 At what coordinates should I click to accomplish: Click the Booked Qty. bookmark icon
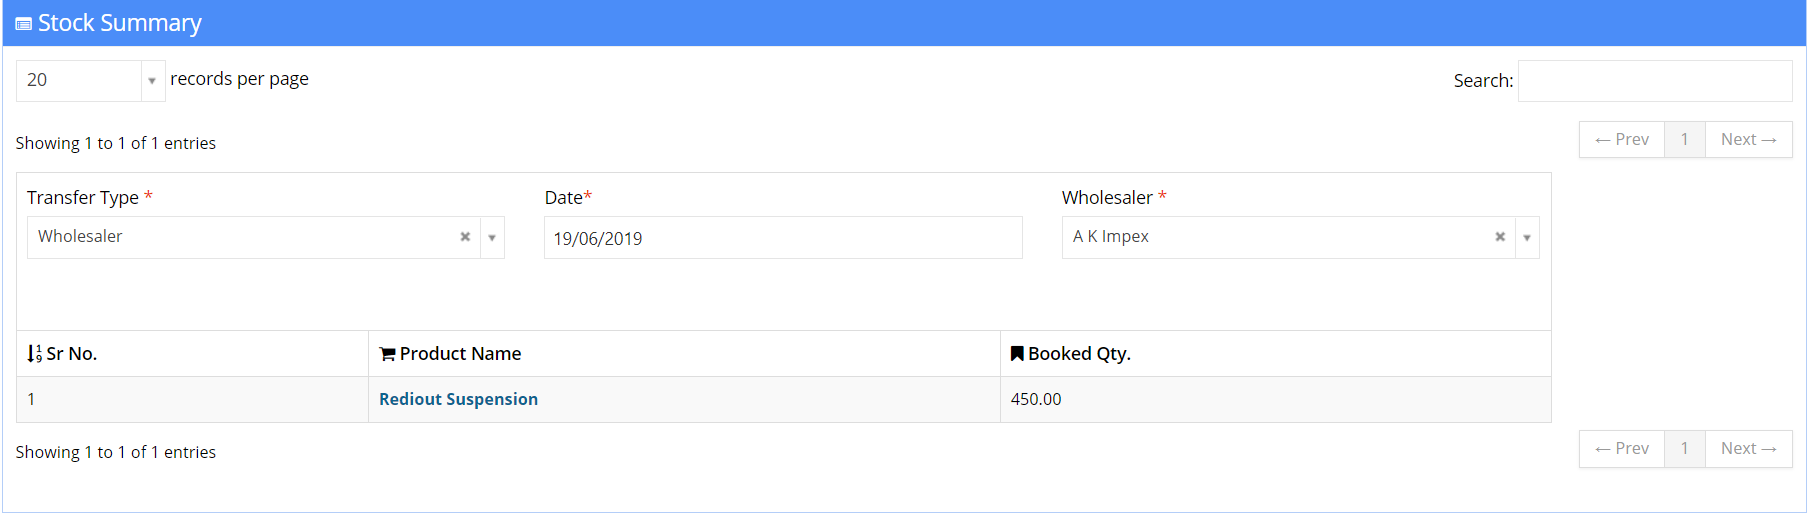[1017, 353]
